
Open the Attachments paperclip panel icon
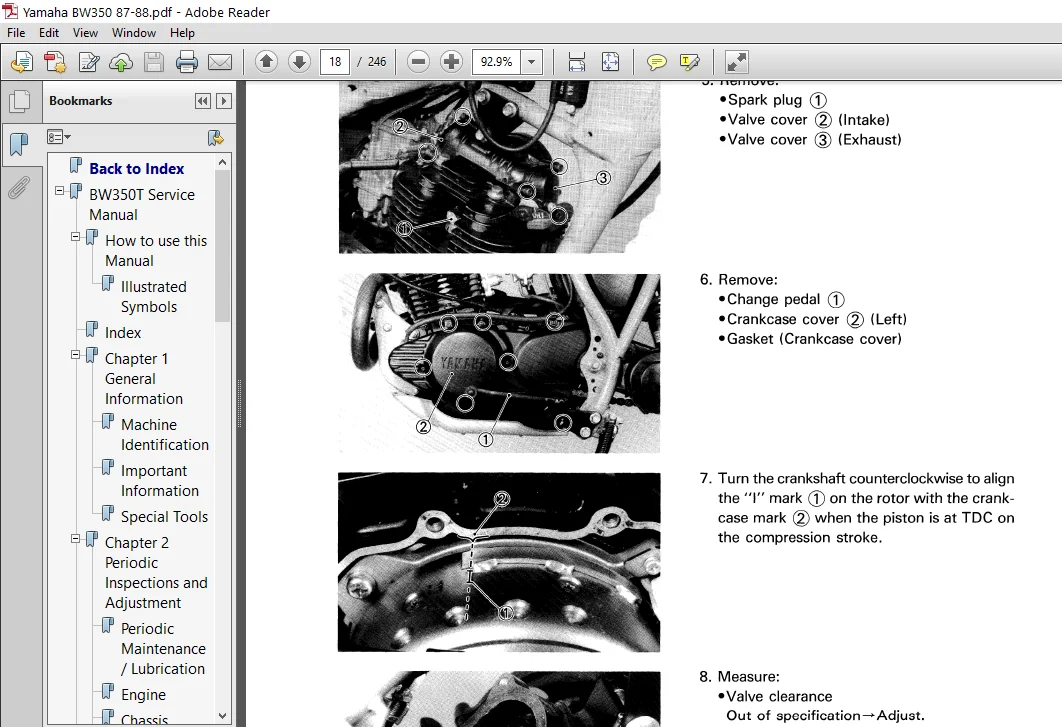click(19, 188)
